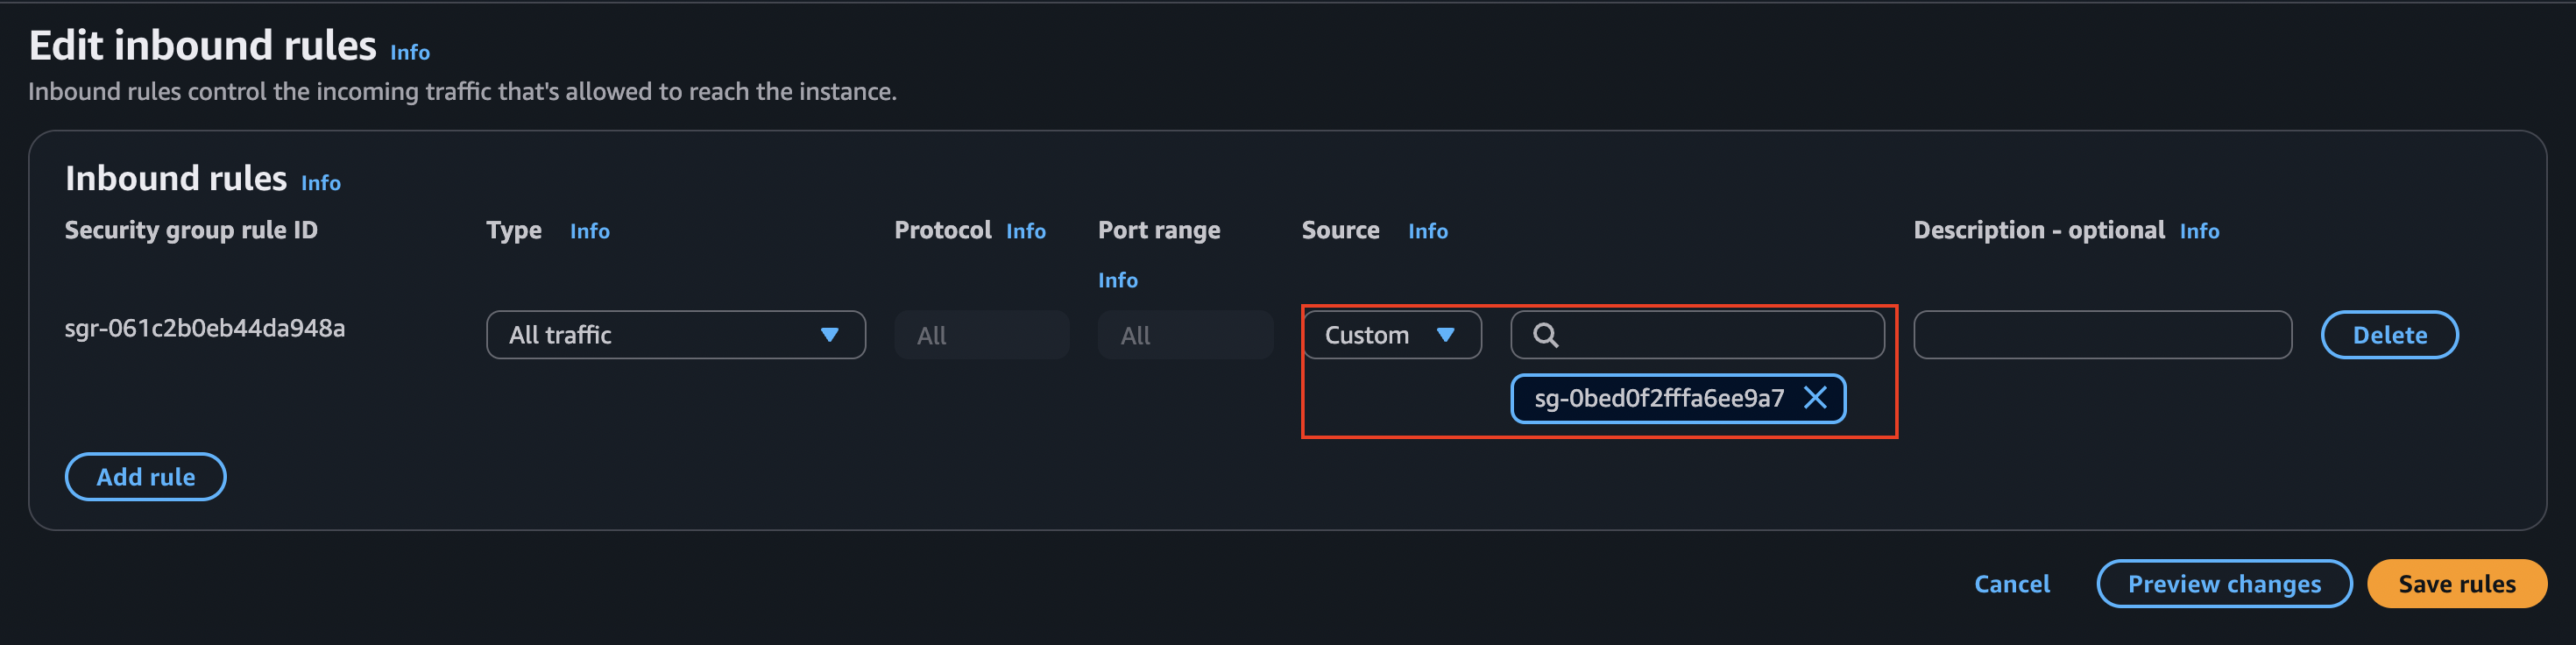Viewport: 2576px width, 645px height.
Task: Click the disabled Port range All field
Action: (1184, 335)
